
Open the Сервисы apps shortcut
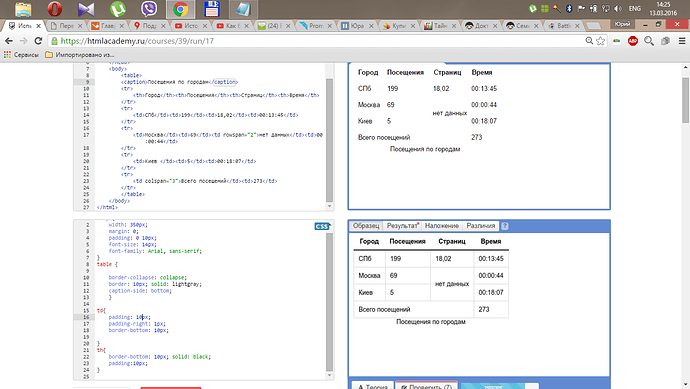point(21,55)
